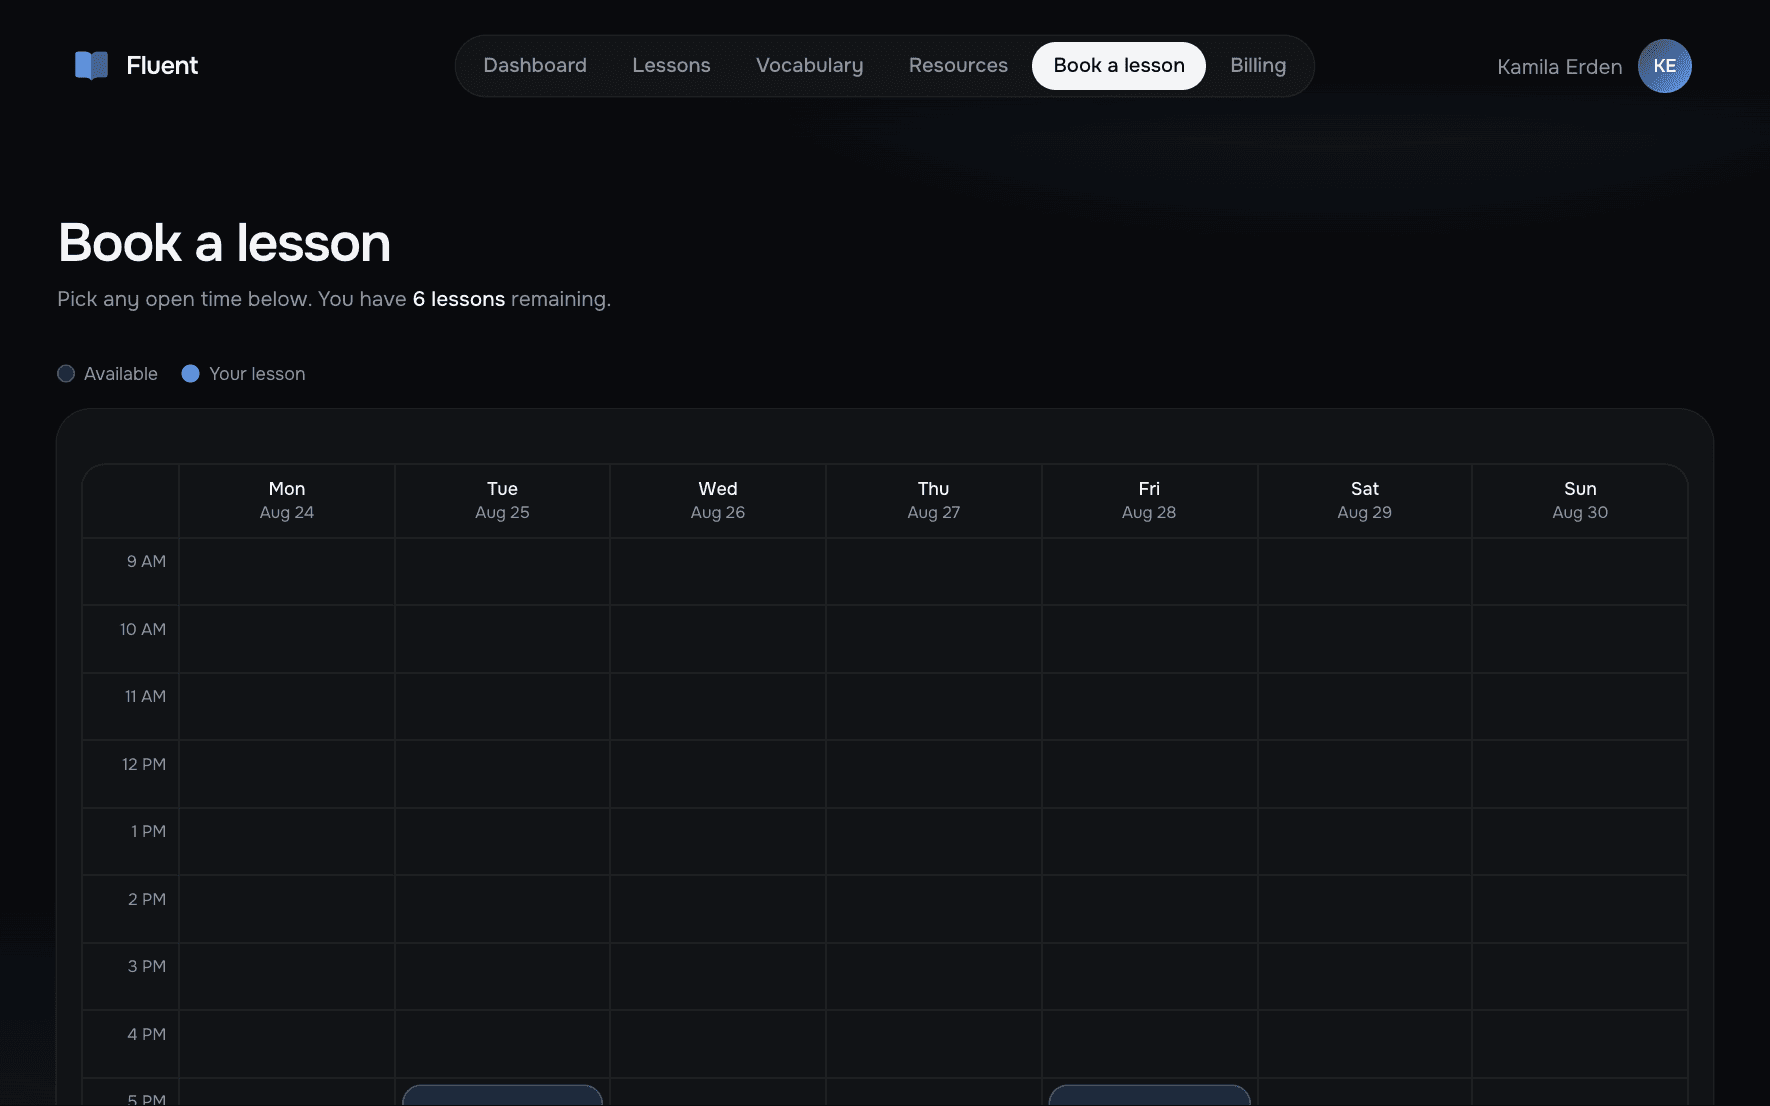Open the Resources tab
The width and height of the screenshot is (1770, 1106).
coord(958,66)
